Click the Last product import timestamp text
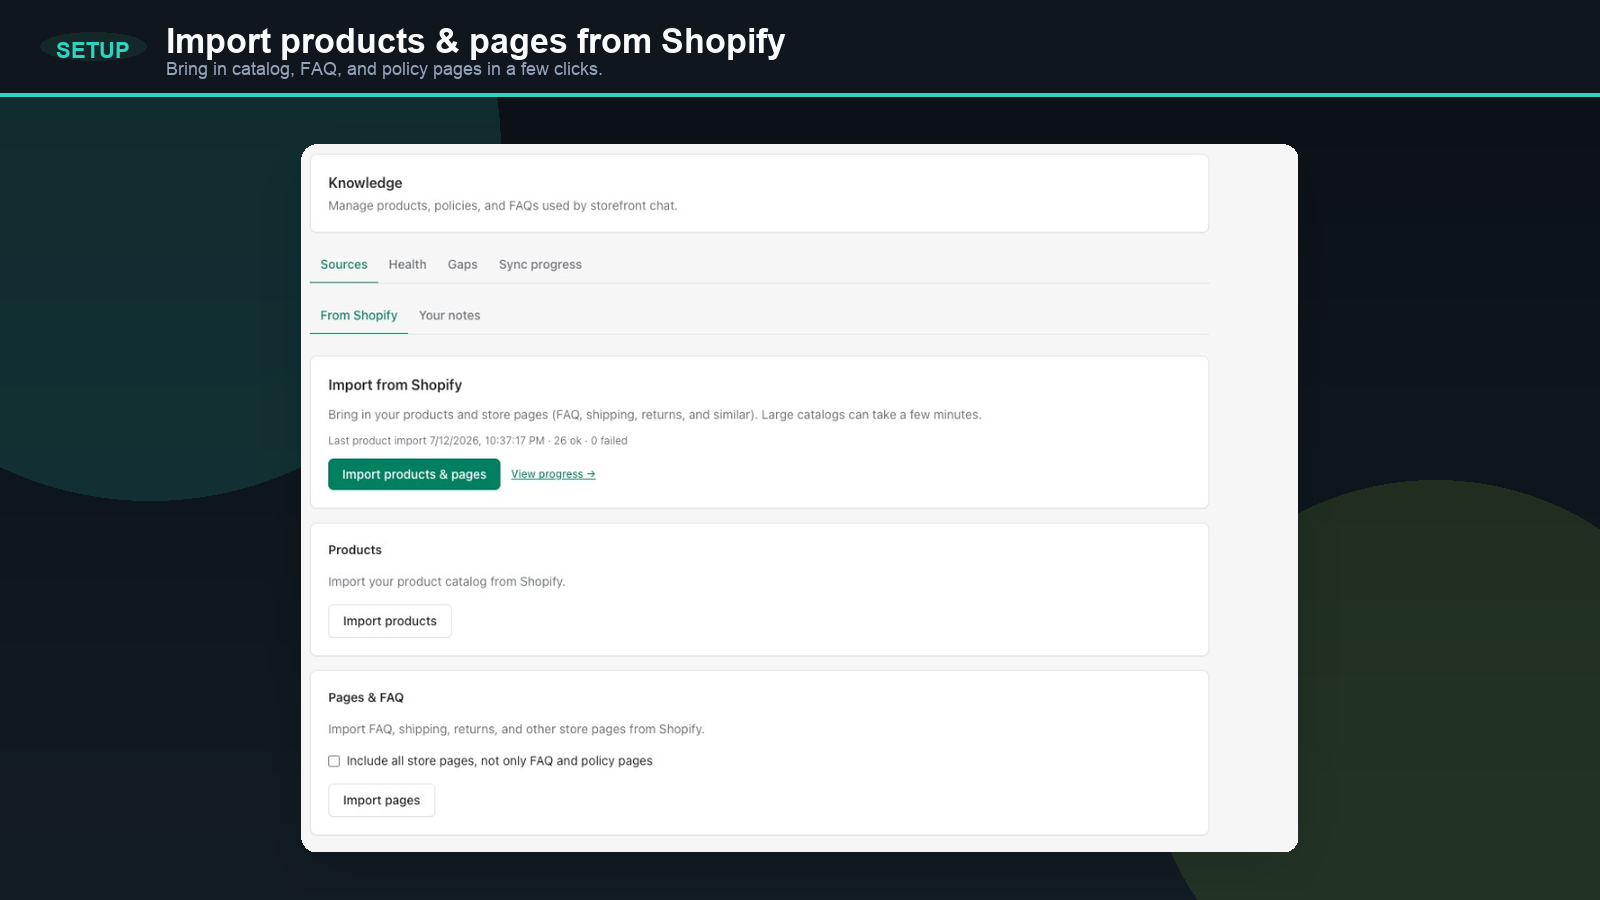Viewport: 1600px width, 900px height. 478,441
